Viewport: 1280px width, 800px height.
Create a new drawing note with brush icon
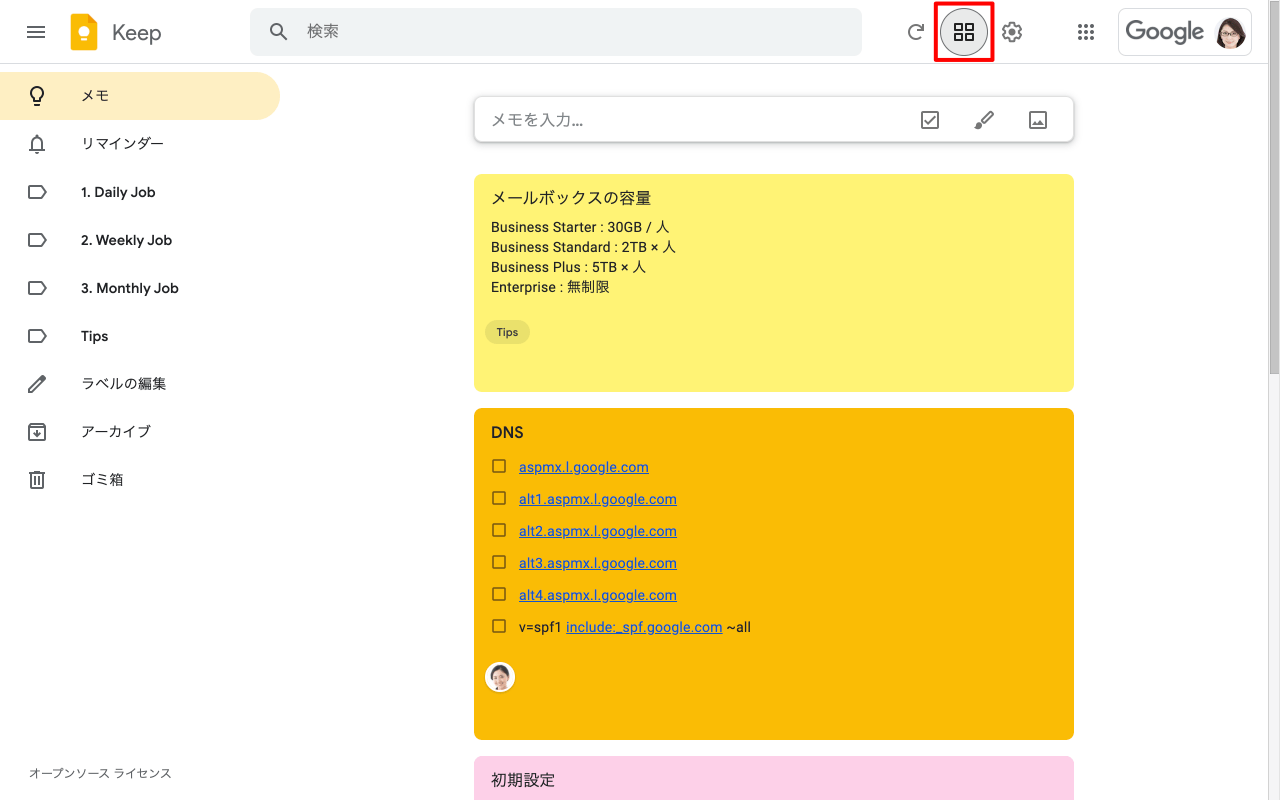tap(984, 120)
